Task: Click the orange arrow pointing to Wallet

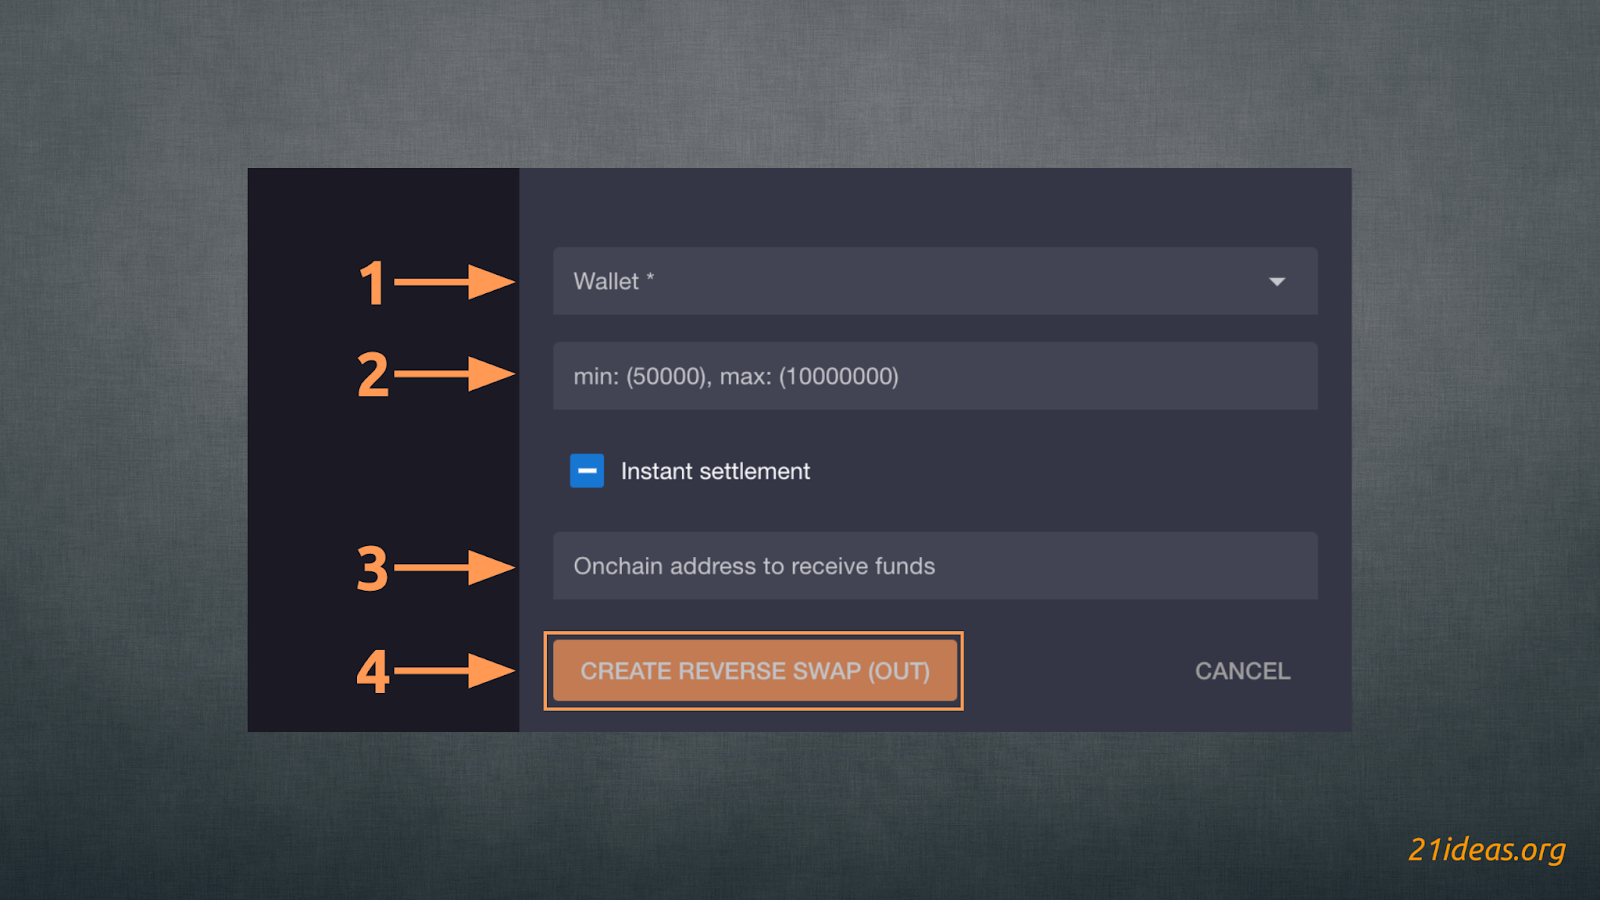Action: point(455,282)
